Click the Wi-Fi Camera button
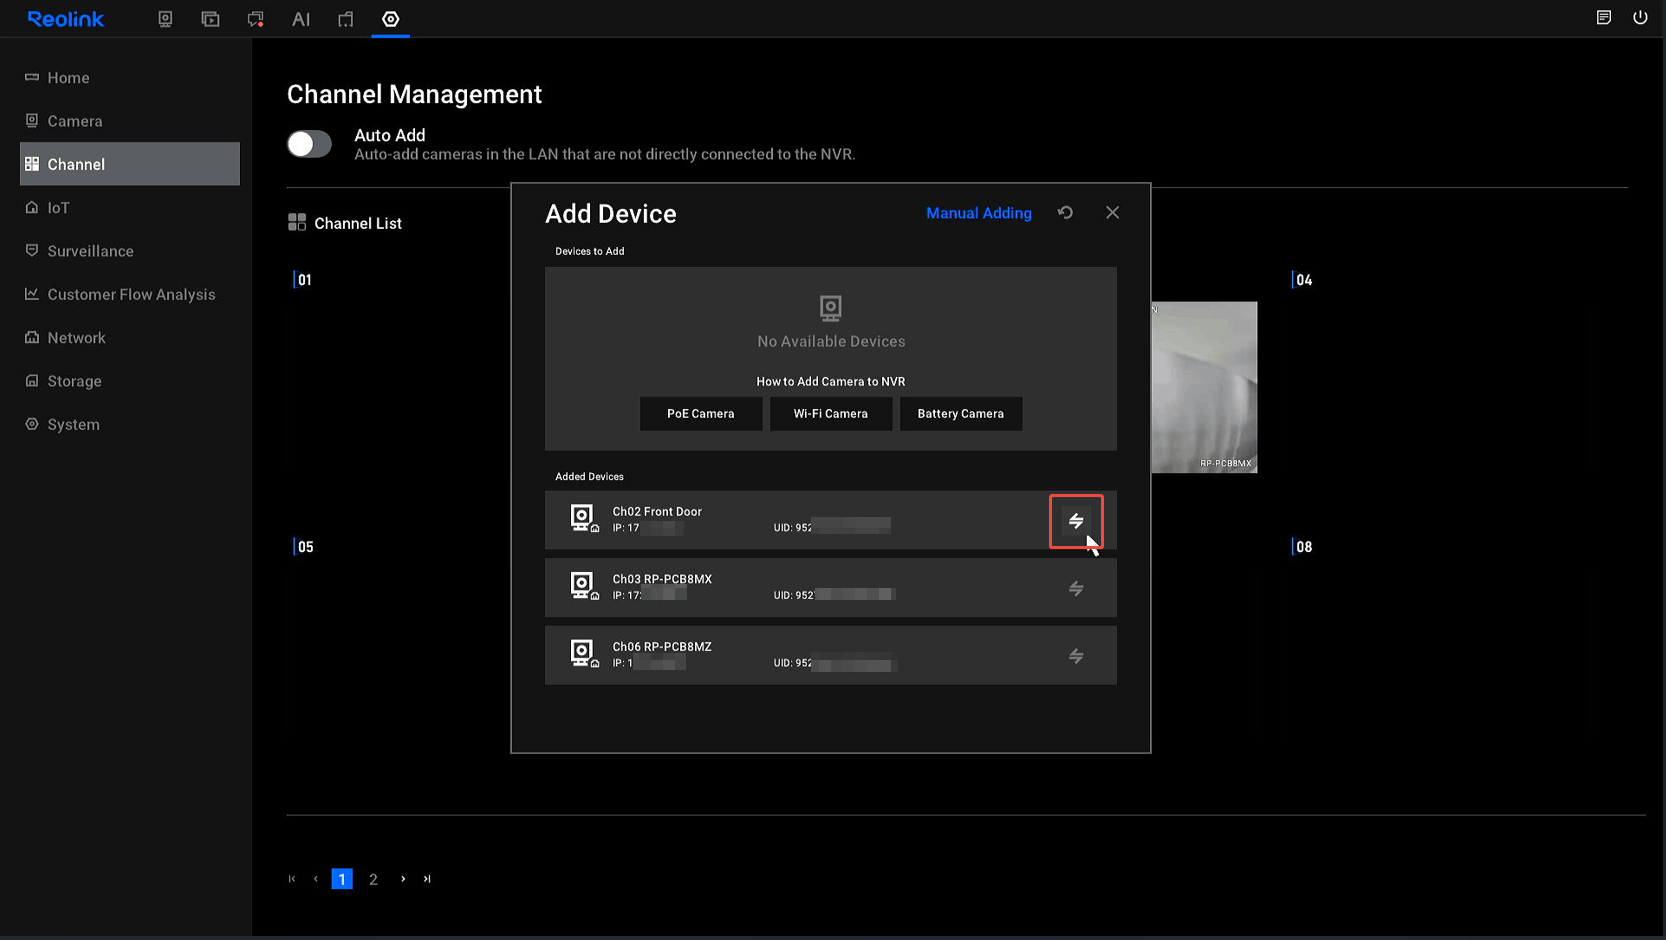 (831, 414)
